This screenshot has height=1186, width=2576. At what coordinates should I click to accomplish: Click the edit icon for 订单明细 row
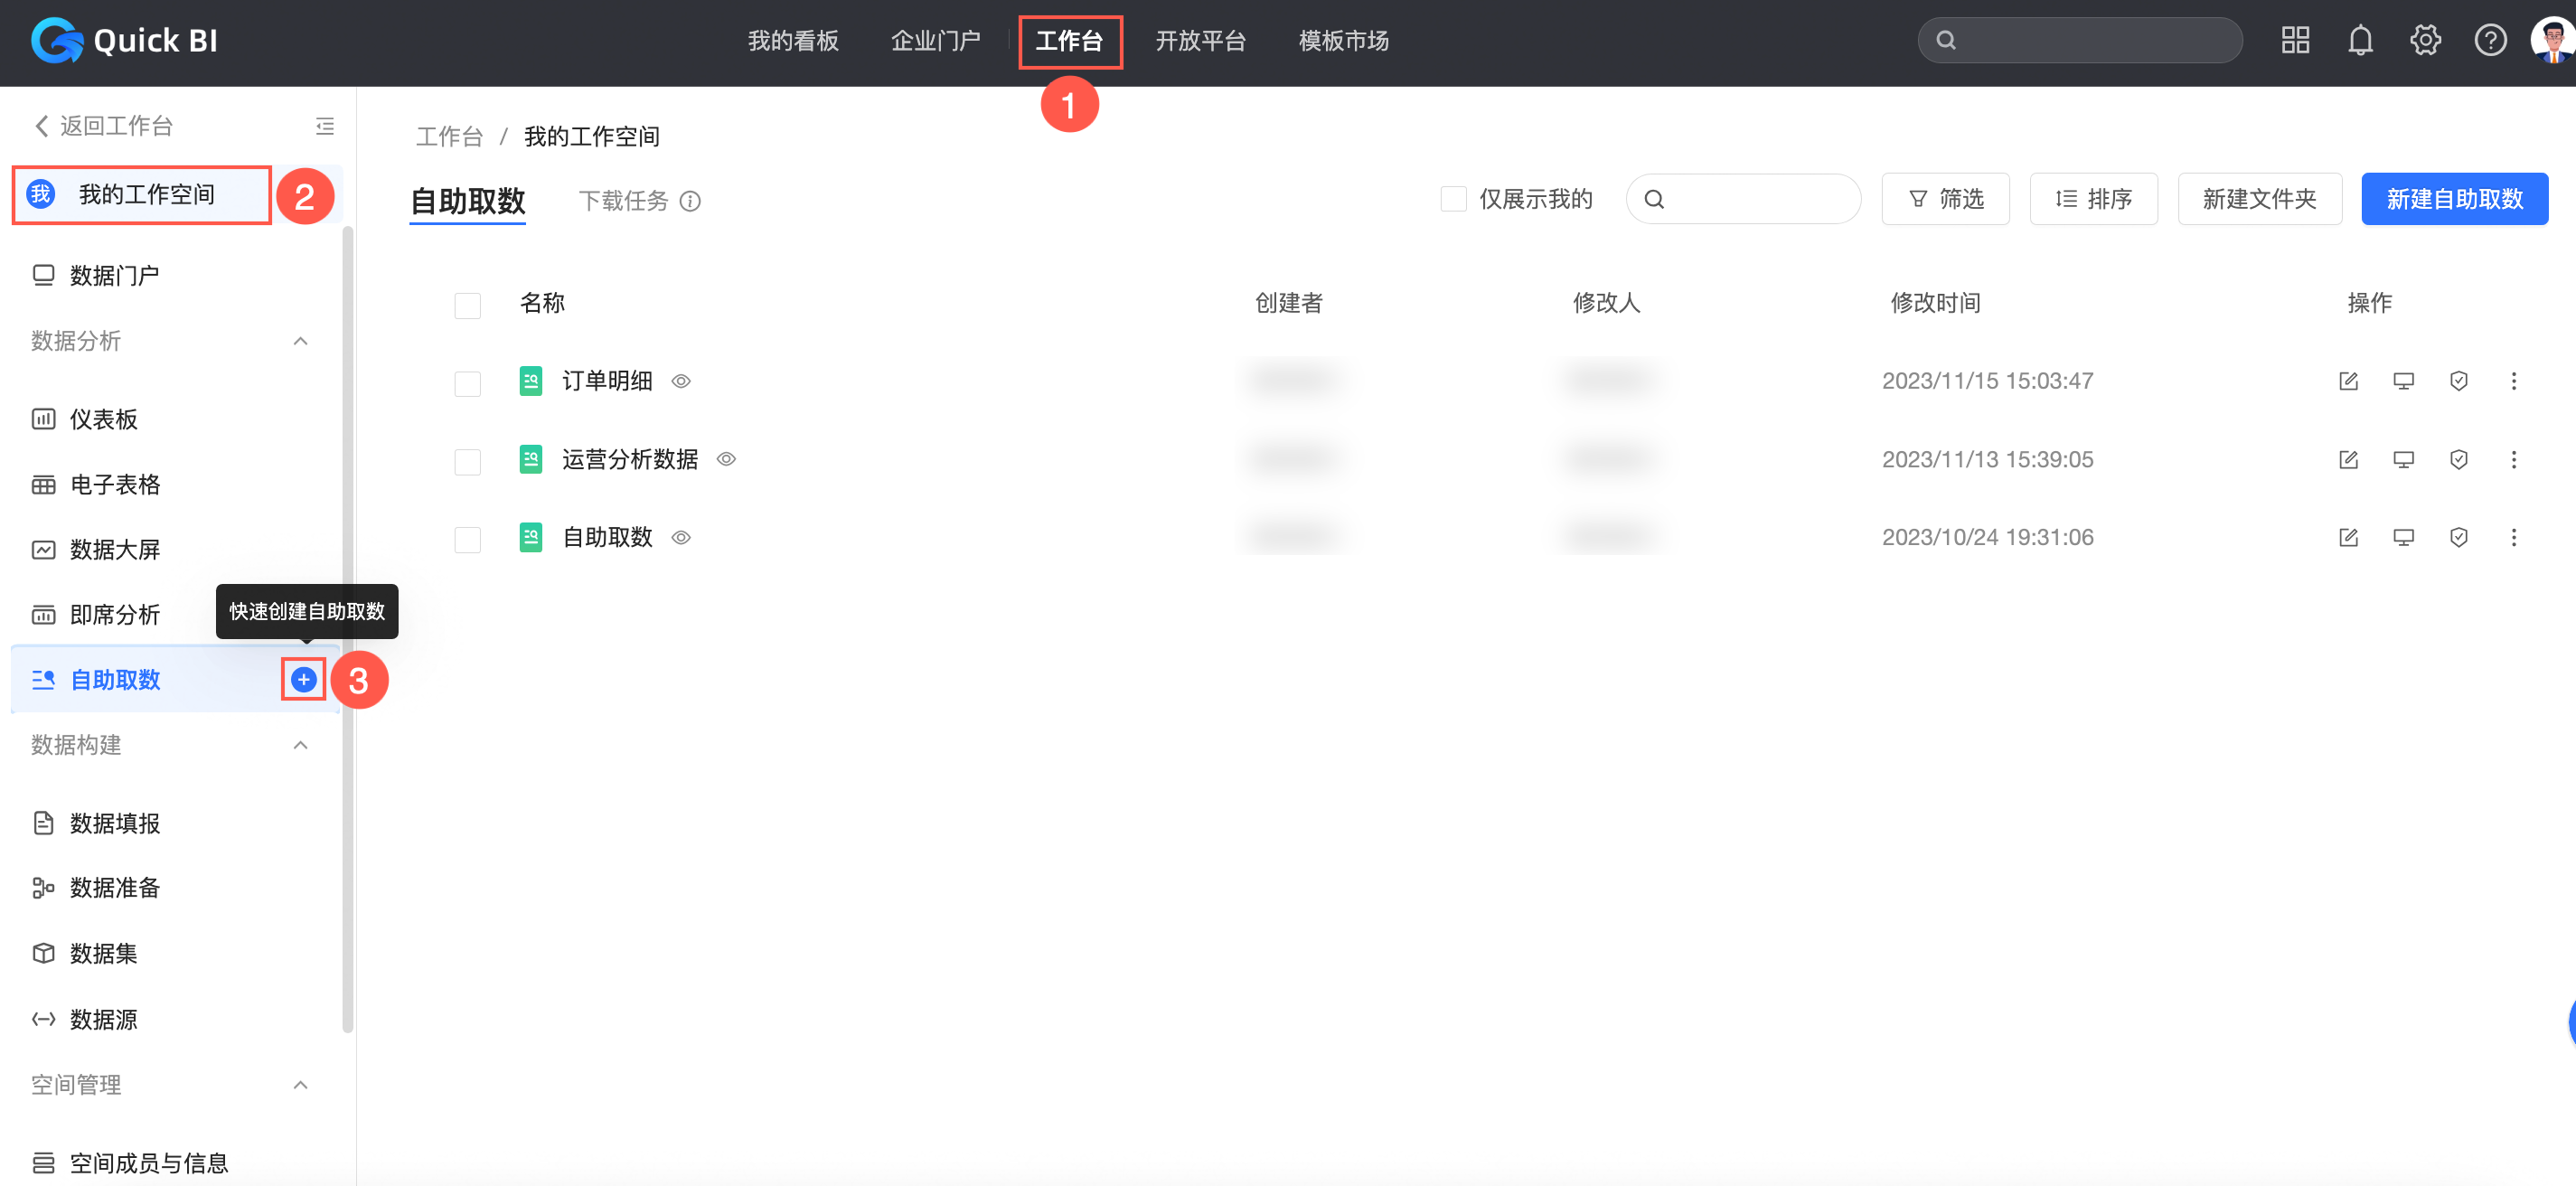(2348, 381)
